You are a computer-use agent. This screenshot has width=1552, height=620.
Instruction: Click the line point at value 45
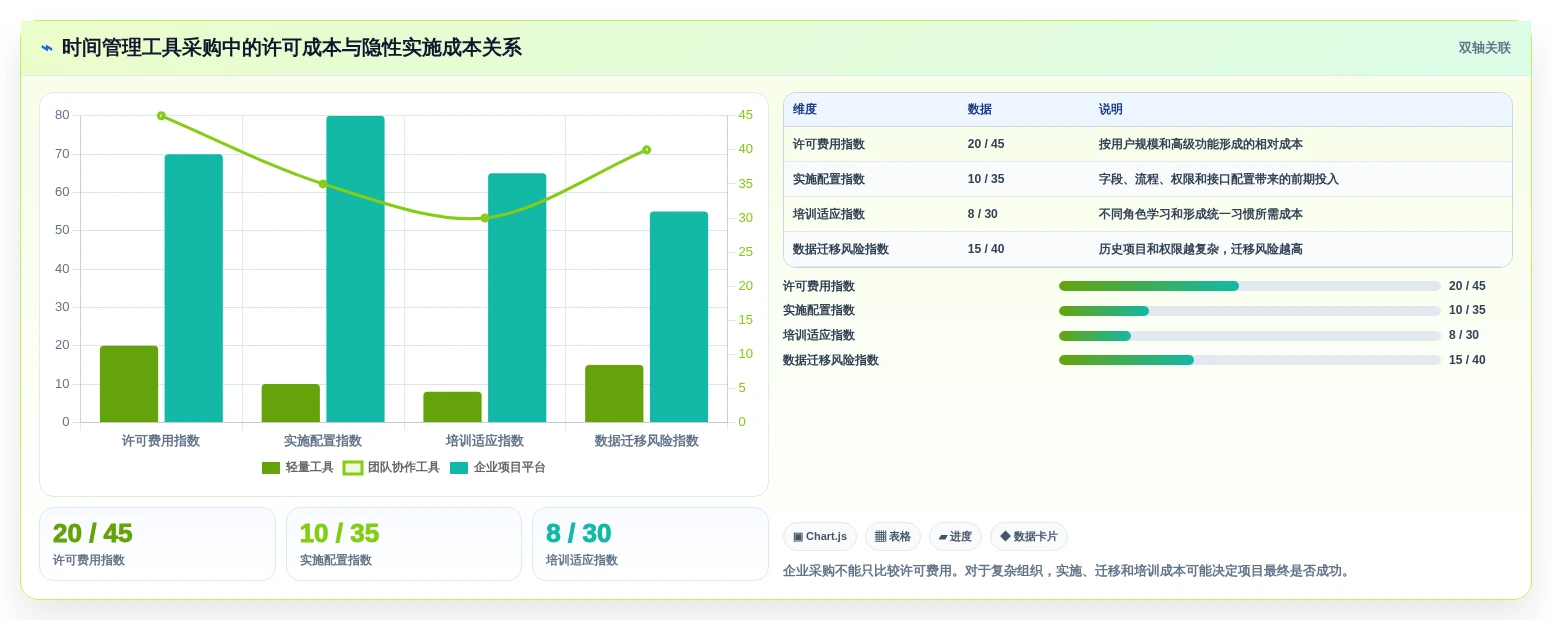tap(161, 116)
